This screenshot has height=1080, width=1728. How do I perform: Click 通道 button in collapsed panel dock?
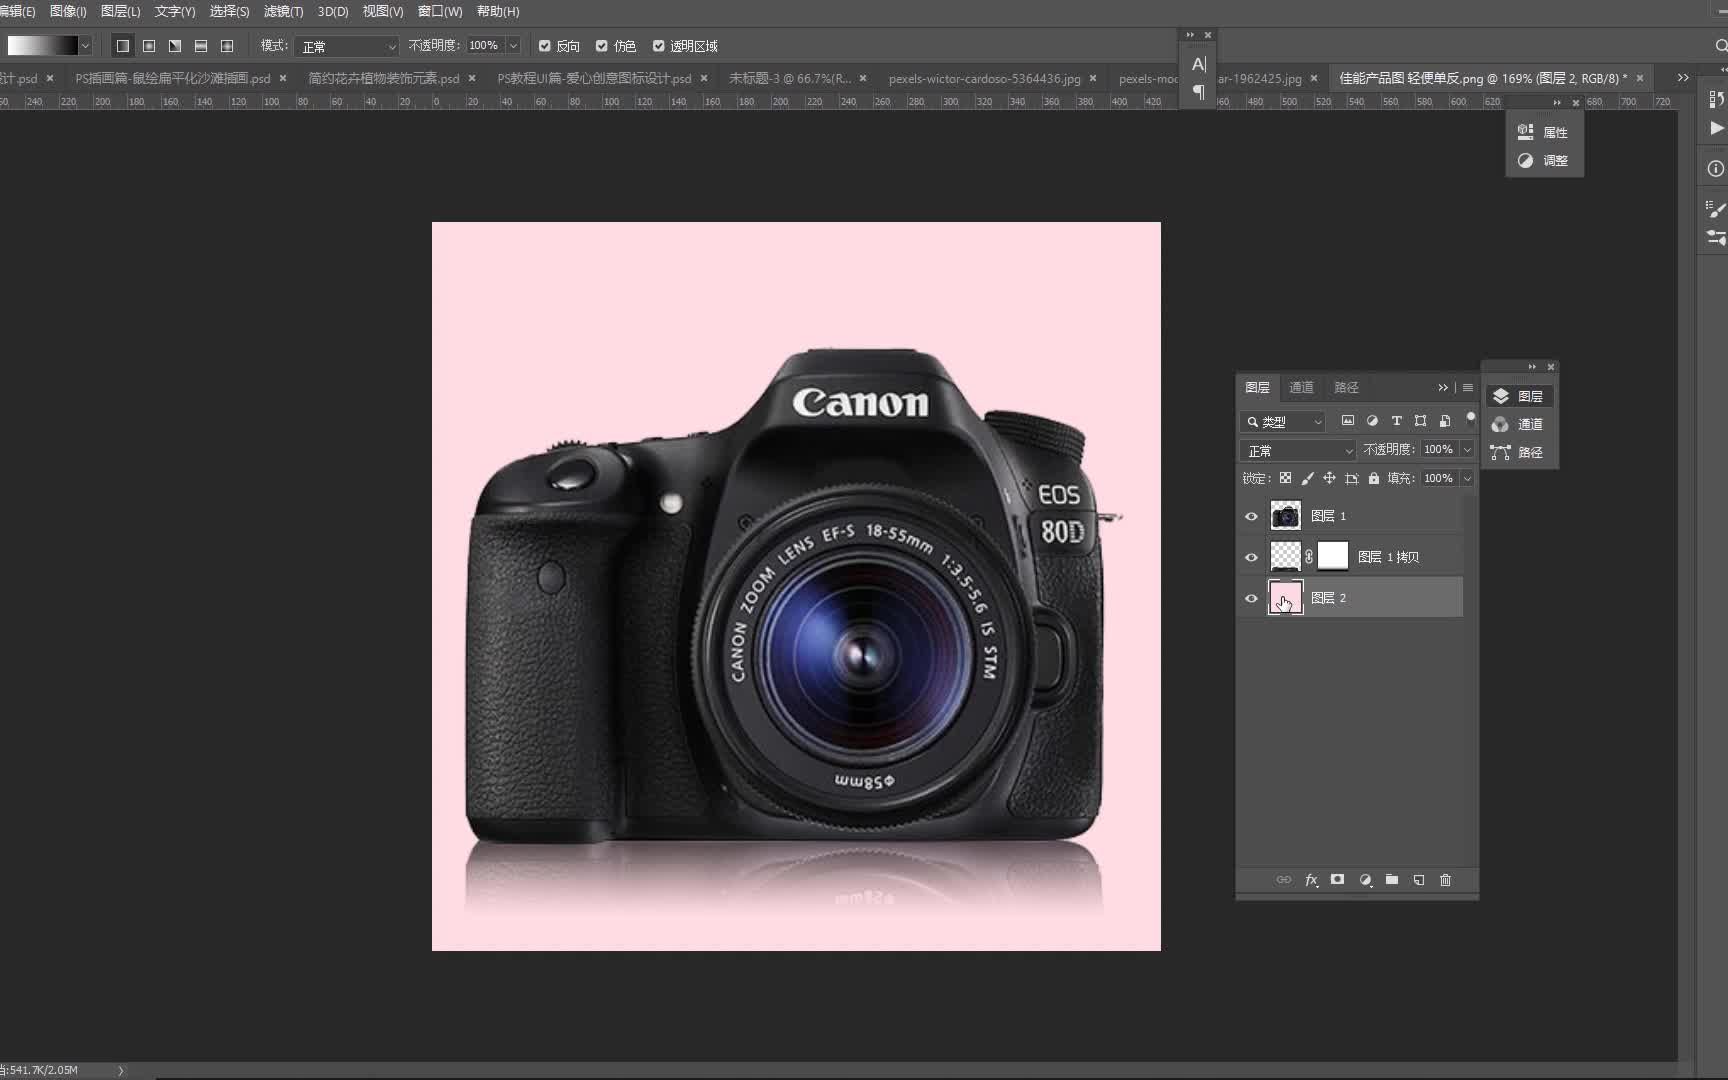point(1518,424)
